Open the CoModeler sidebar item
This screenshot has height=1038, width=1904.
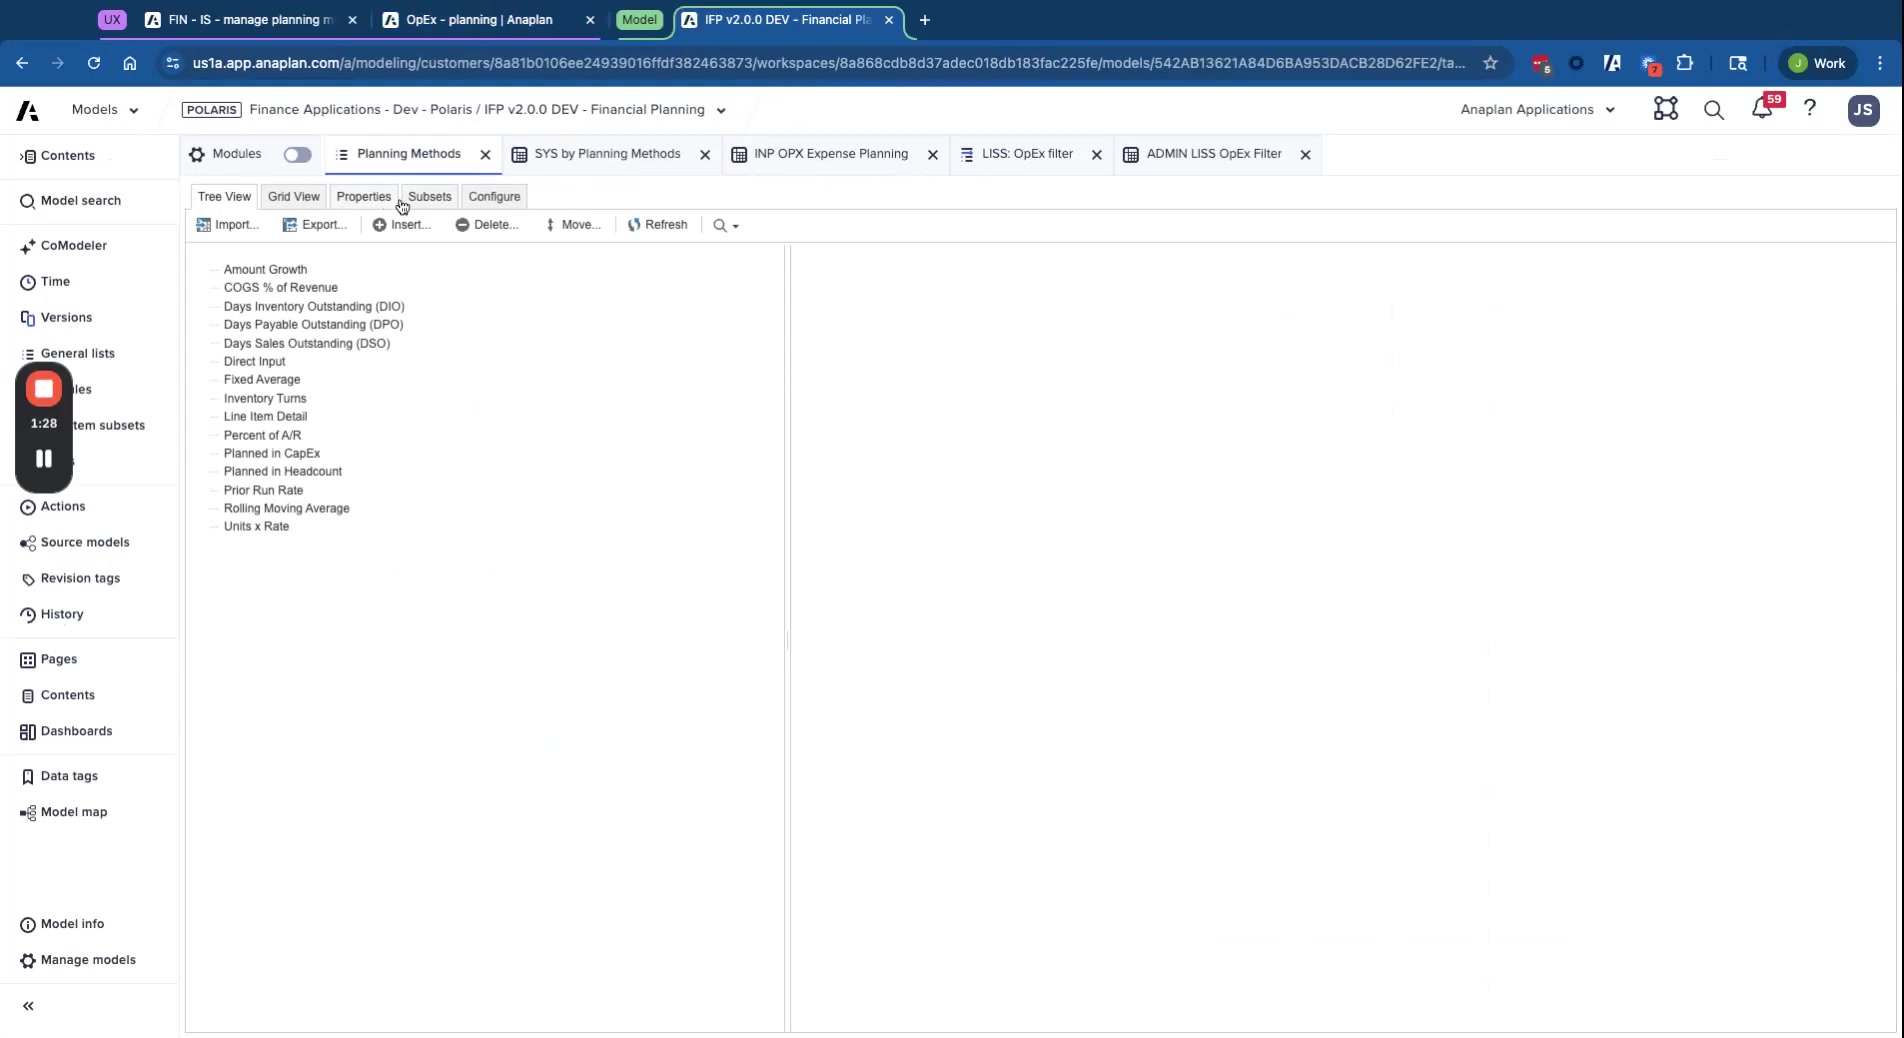[73, 245]
